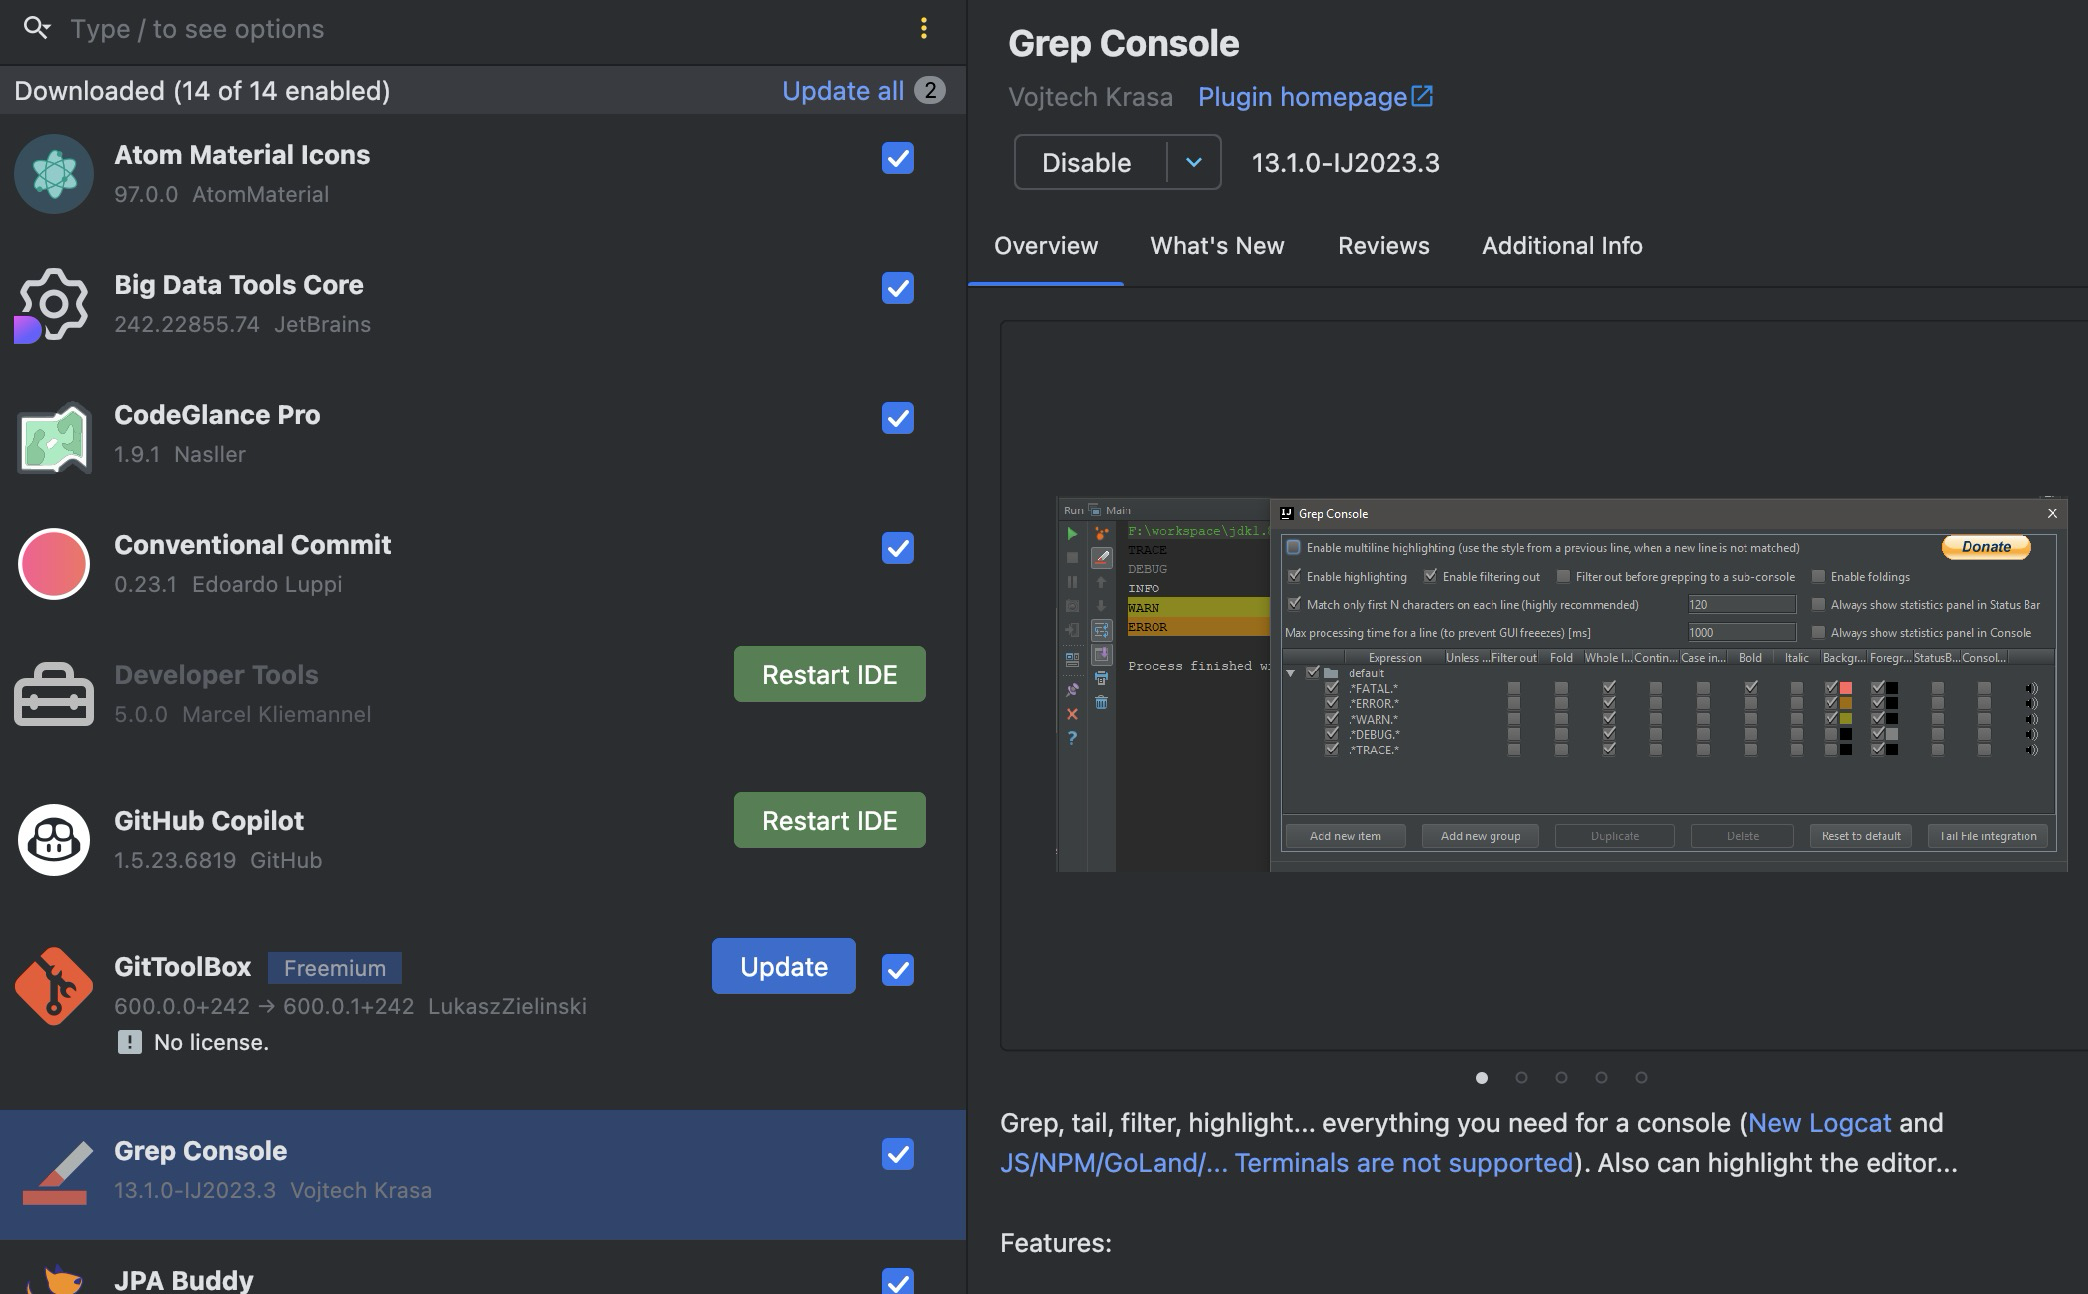Select the third screenshot carousel dot
The height and width of the screenshot is (1294, 2088).
click(1561, 1077)
